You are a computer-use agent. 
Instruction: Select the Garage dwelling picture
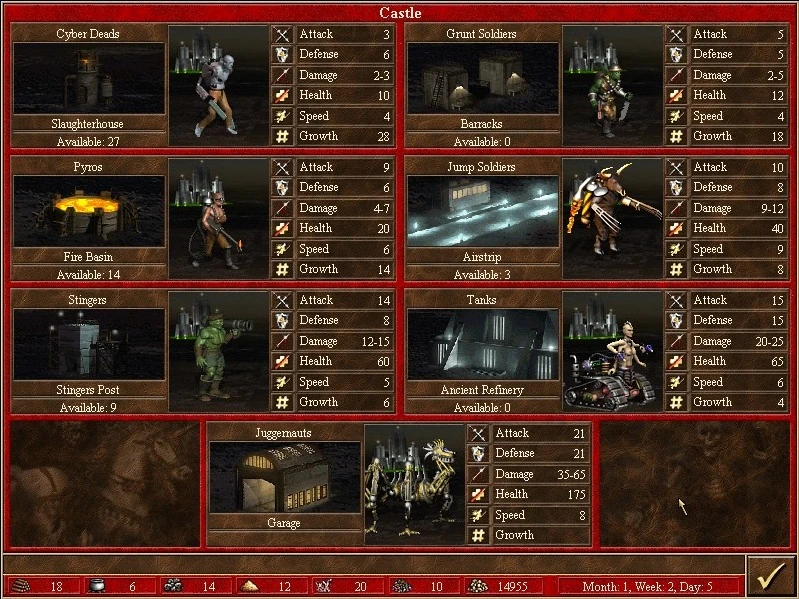point(285,477)
